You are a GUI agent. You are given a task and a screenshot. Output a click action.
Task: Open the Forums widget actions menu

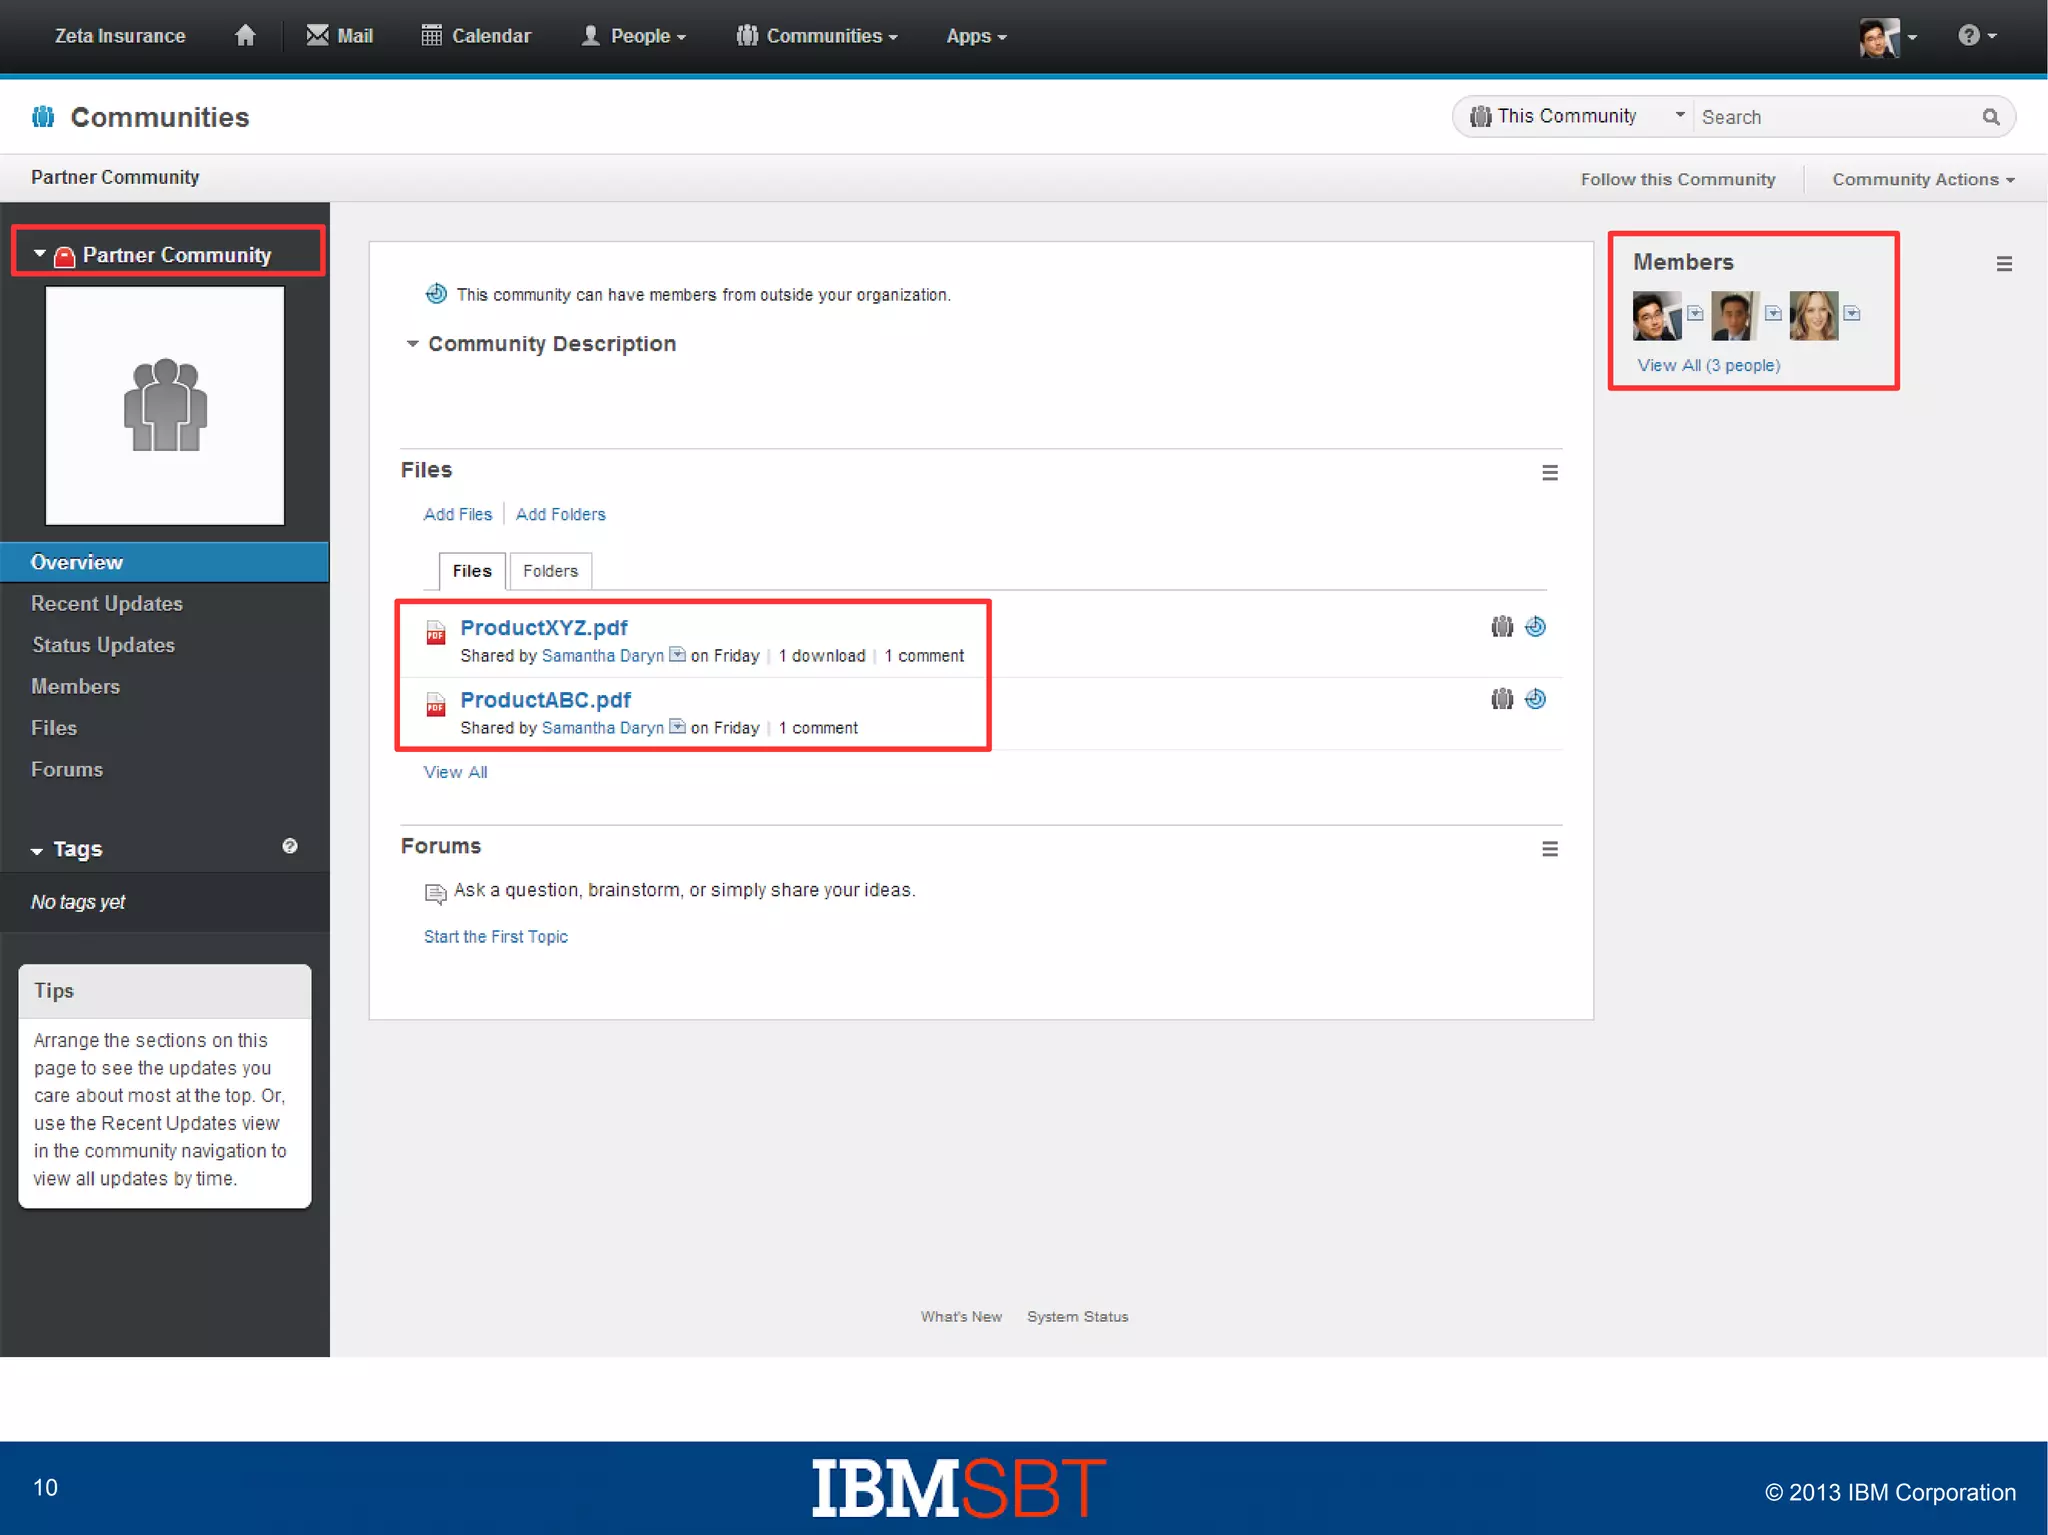(x=1550, y=849)
